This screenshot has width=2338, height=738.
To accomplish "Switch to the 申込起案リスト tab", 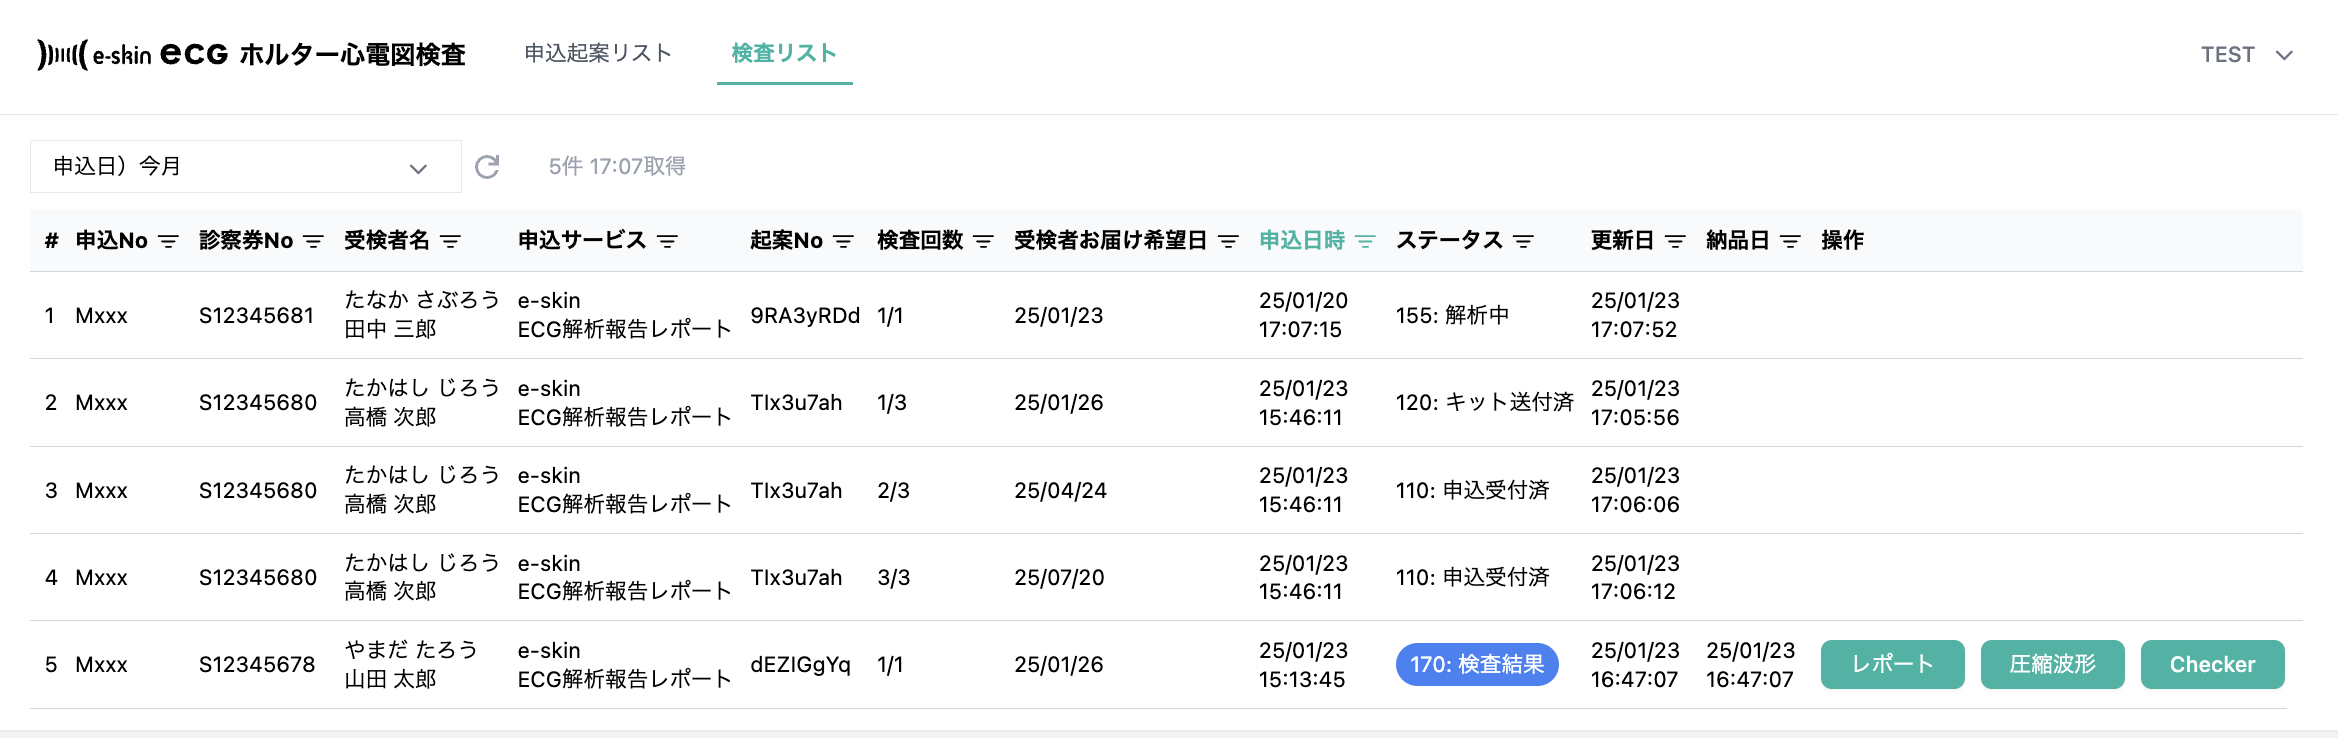I will 598,53.
